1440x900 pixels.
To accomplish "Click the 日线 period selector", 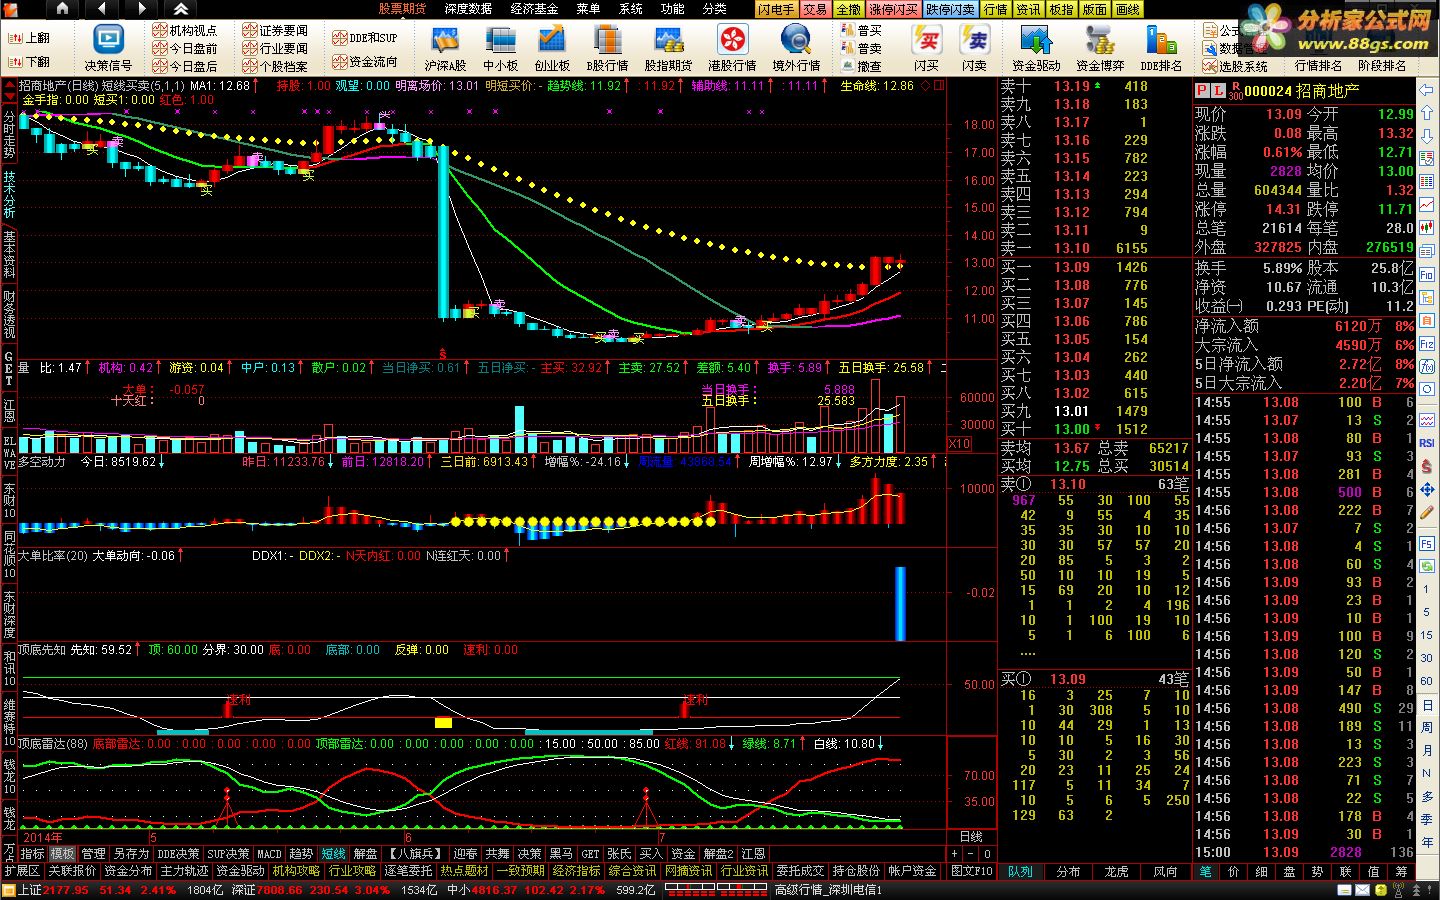I will coord(970,837).
